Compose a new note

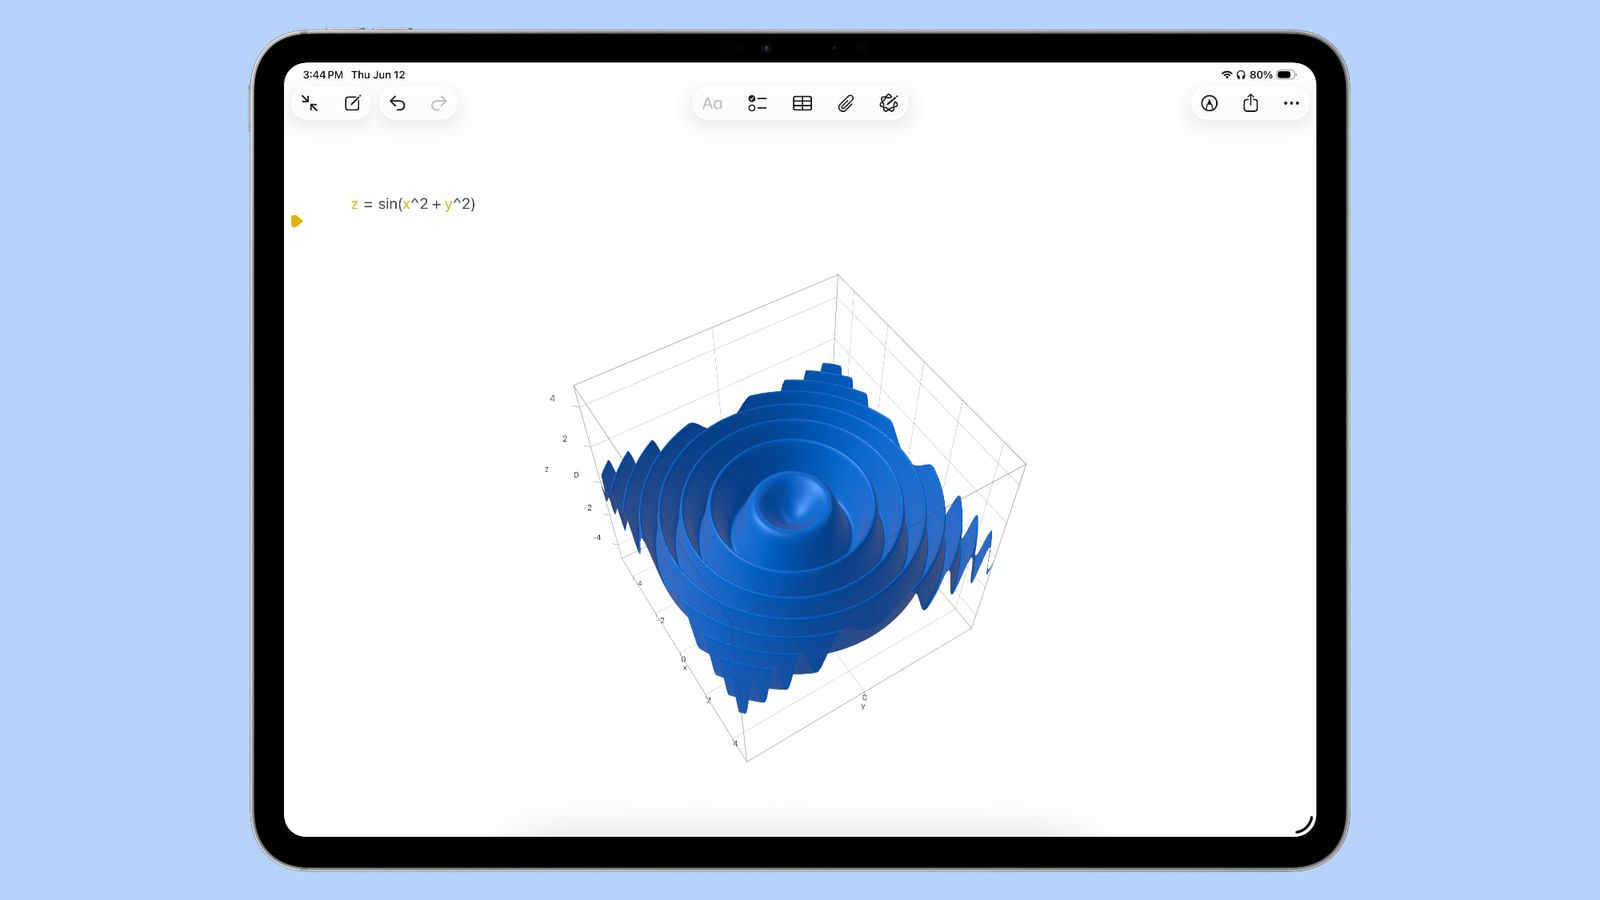click(351, 102)
